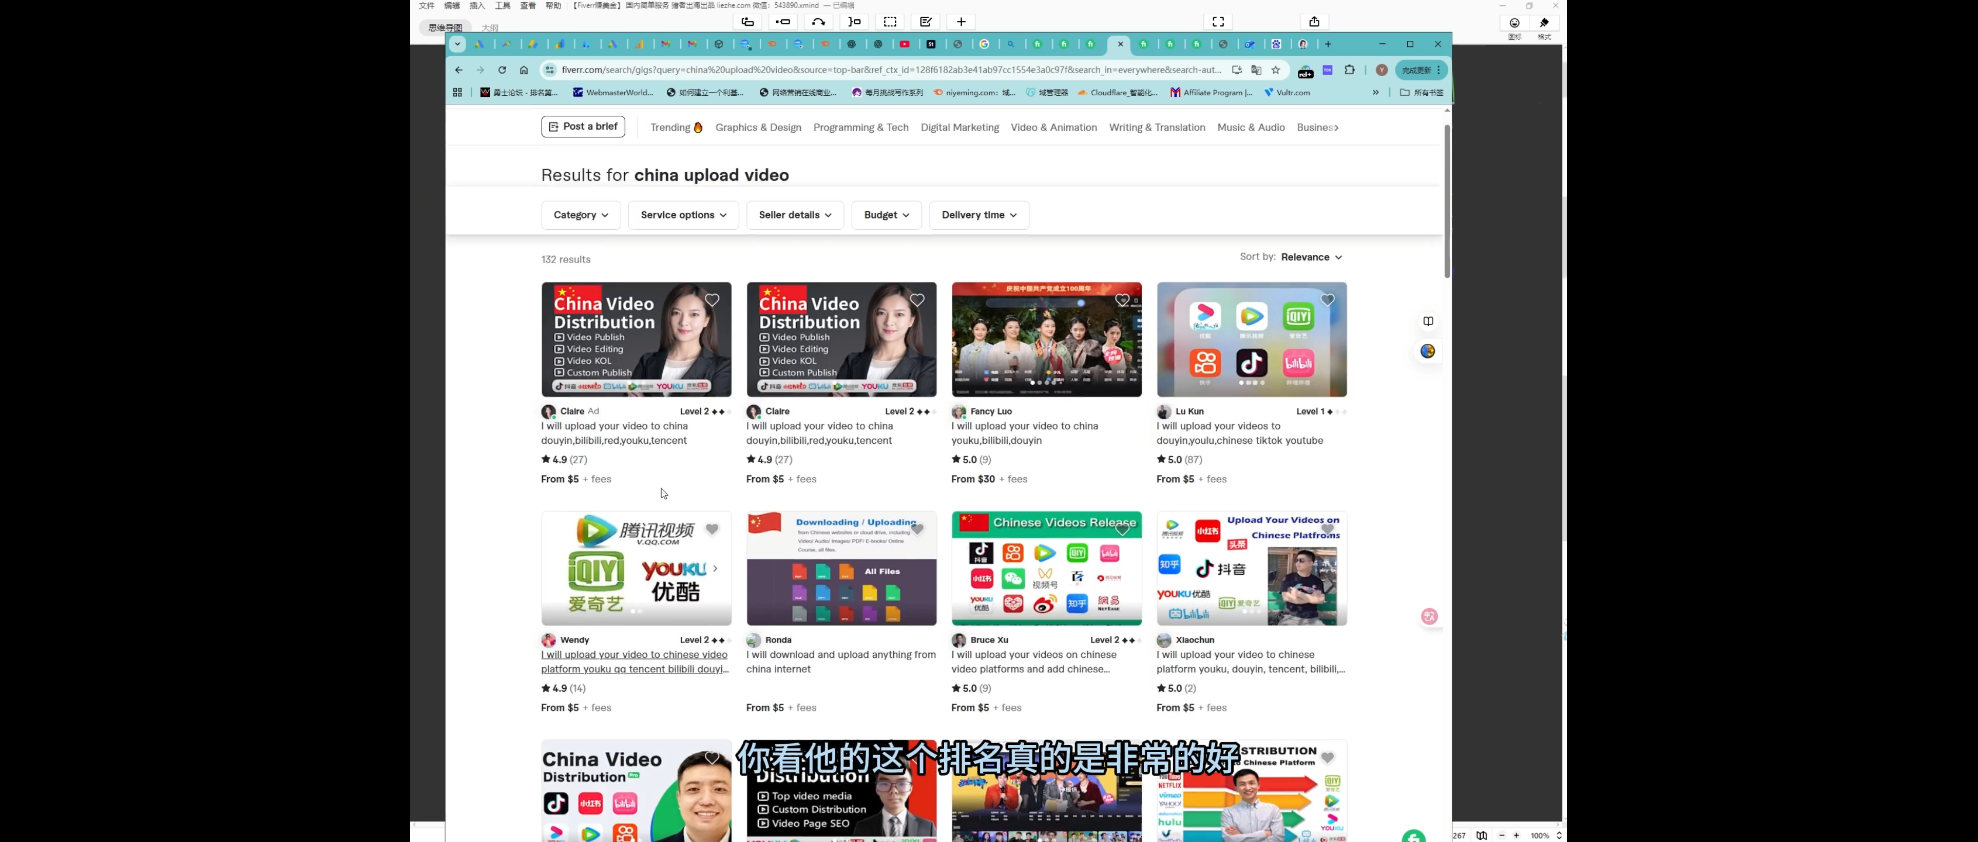
Task: Expand the Category filter dropdown
Action: (581, 215)
